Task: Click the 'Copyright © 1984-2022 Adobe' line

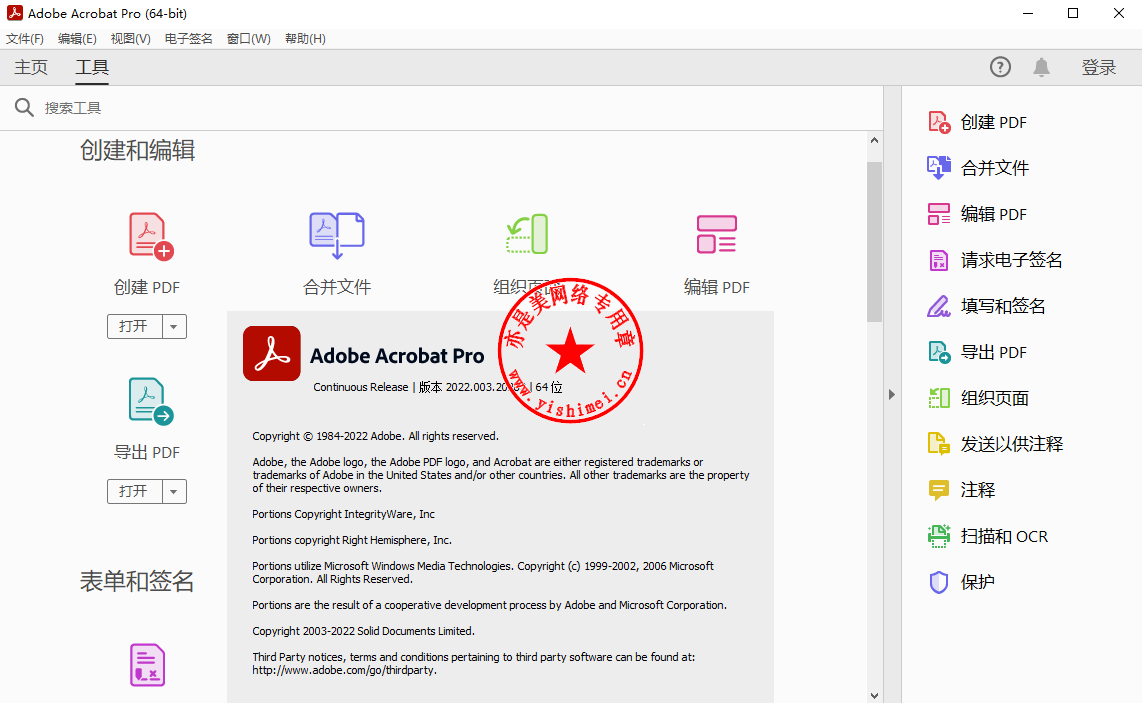Action: (375, 436)
